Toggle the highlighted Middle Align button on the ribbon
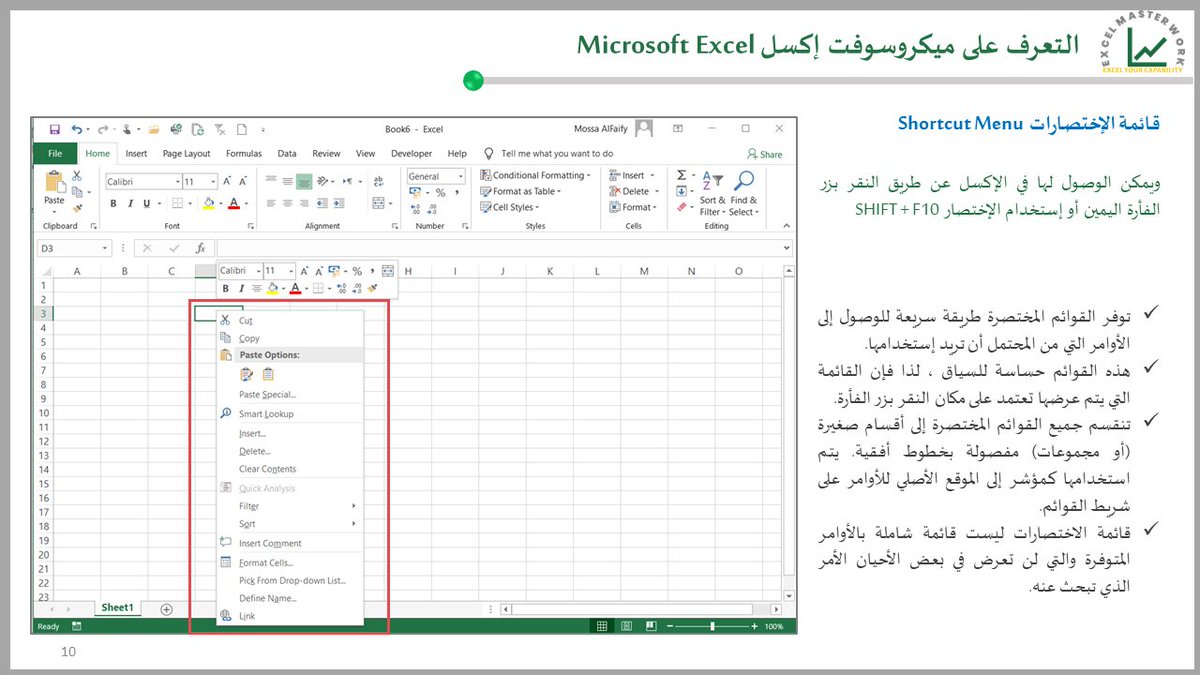 (304, 182)
